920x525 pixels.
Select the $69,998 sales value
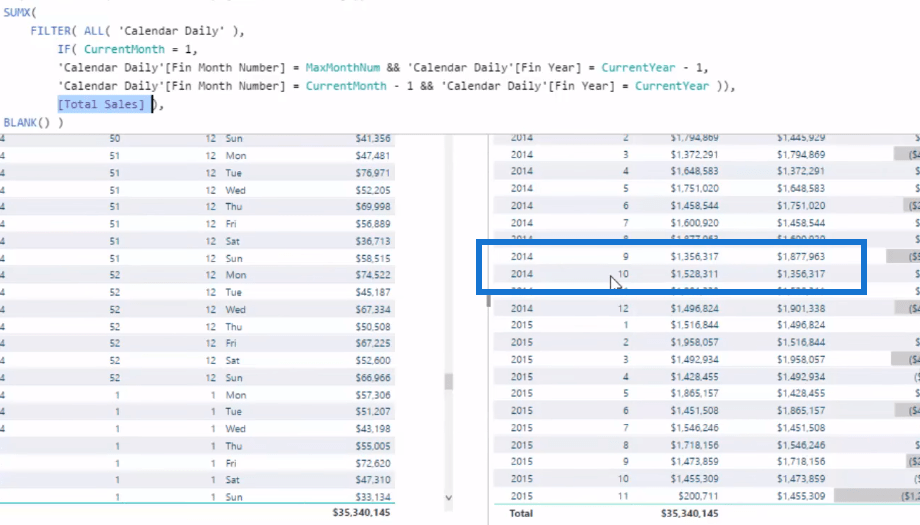(x=373, y=206)
